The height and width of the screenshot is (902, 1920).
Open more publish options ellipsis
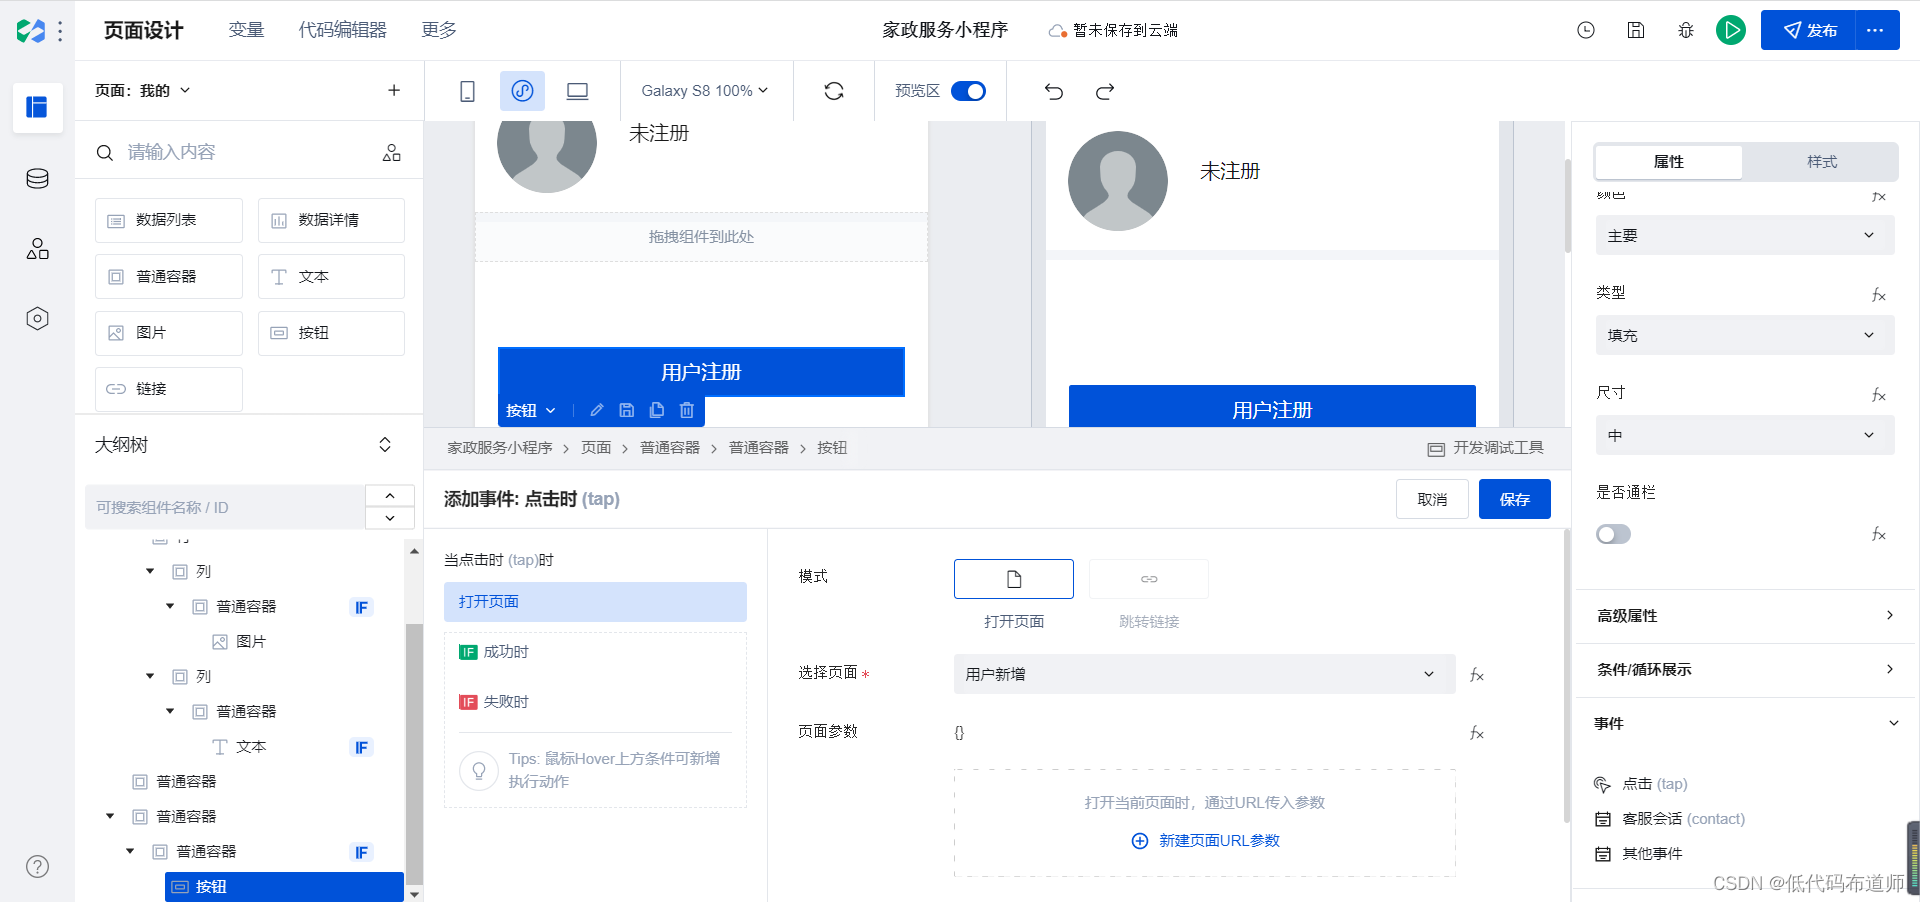point(1876,30)
